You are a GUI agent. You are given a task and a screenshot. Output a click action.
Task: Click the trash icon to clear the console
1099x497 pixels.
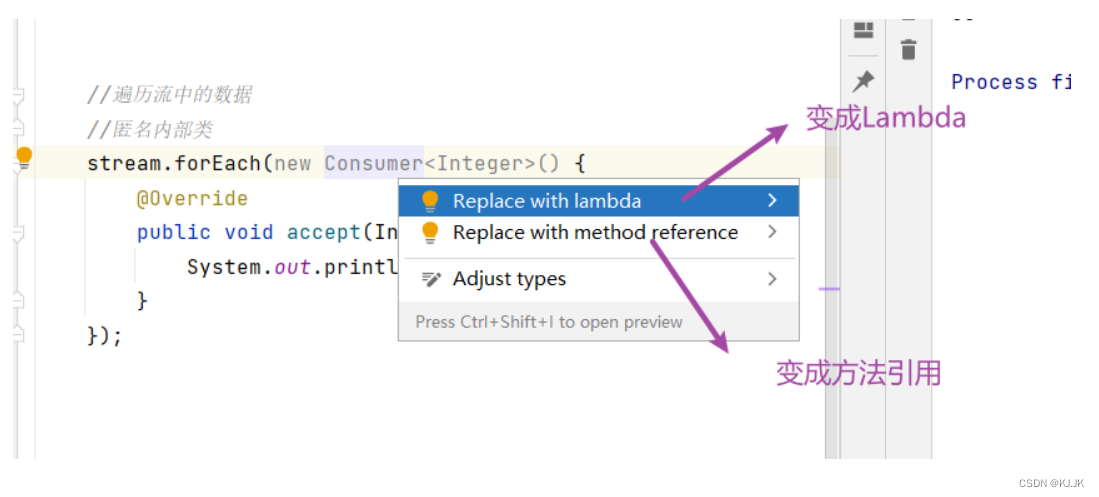coord(908,49)
